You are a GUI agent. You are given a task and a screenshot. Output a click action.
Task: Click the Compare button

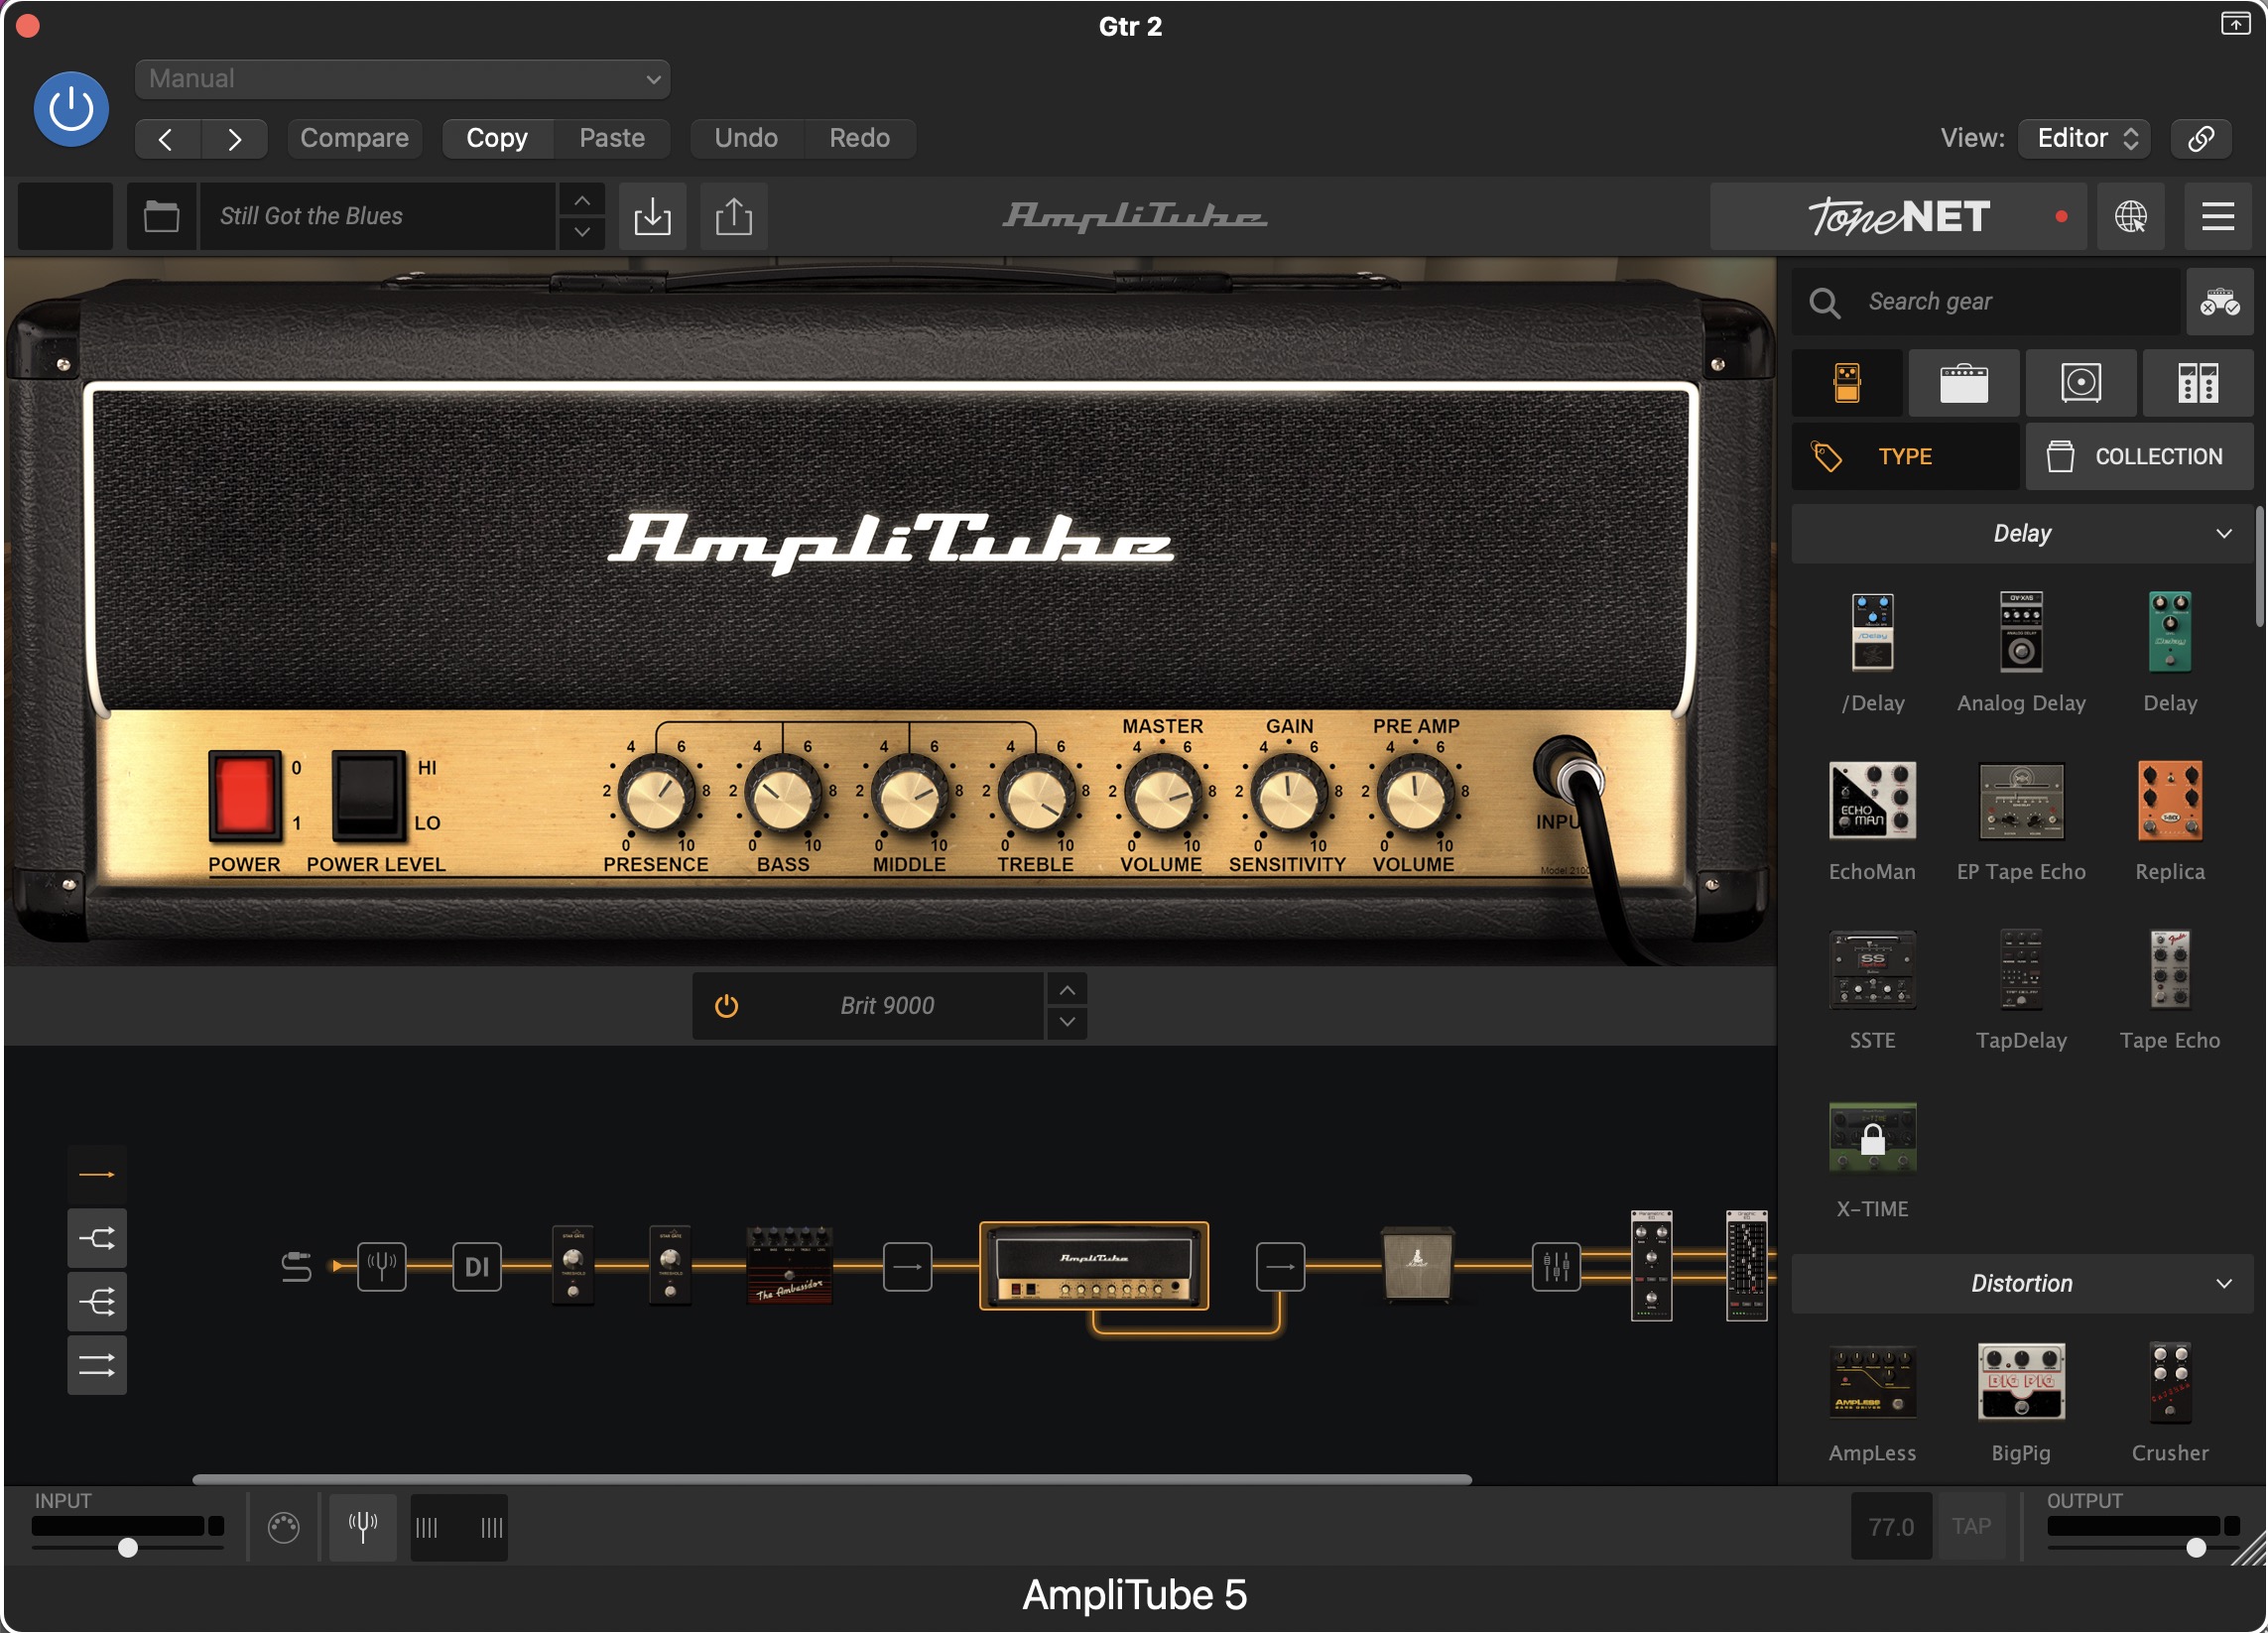[x=354, y=138]
